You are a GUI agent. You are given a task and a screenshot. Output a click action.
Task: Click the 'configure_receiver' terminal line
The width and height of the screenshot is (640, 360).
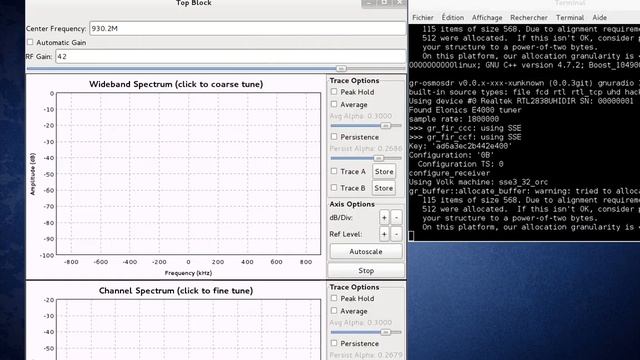(x=449, y=173)
